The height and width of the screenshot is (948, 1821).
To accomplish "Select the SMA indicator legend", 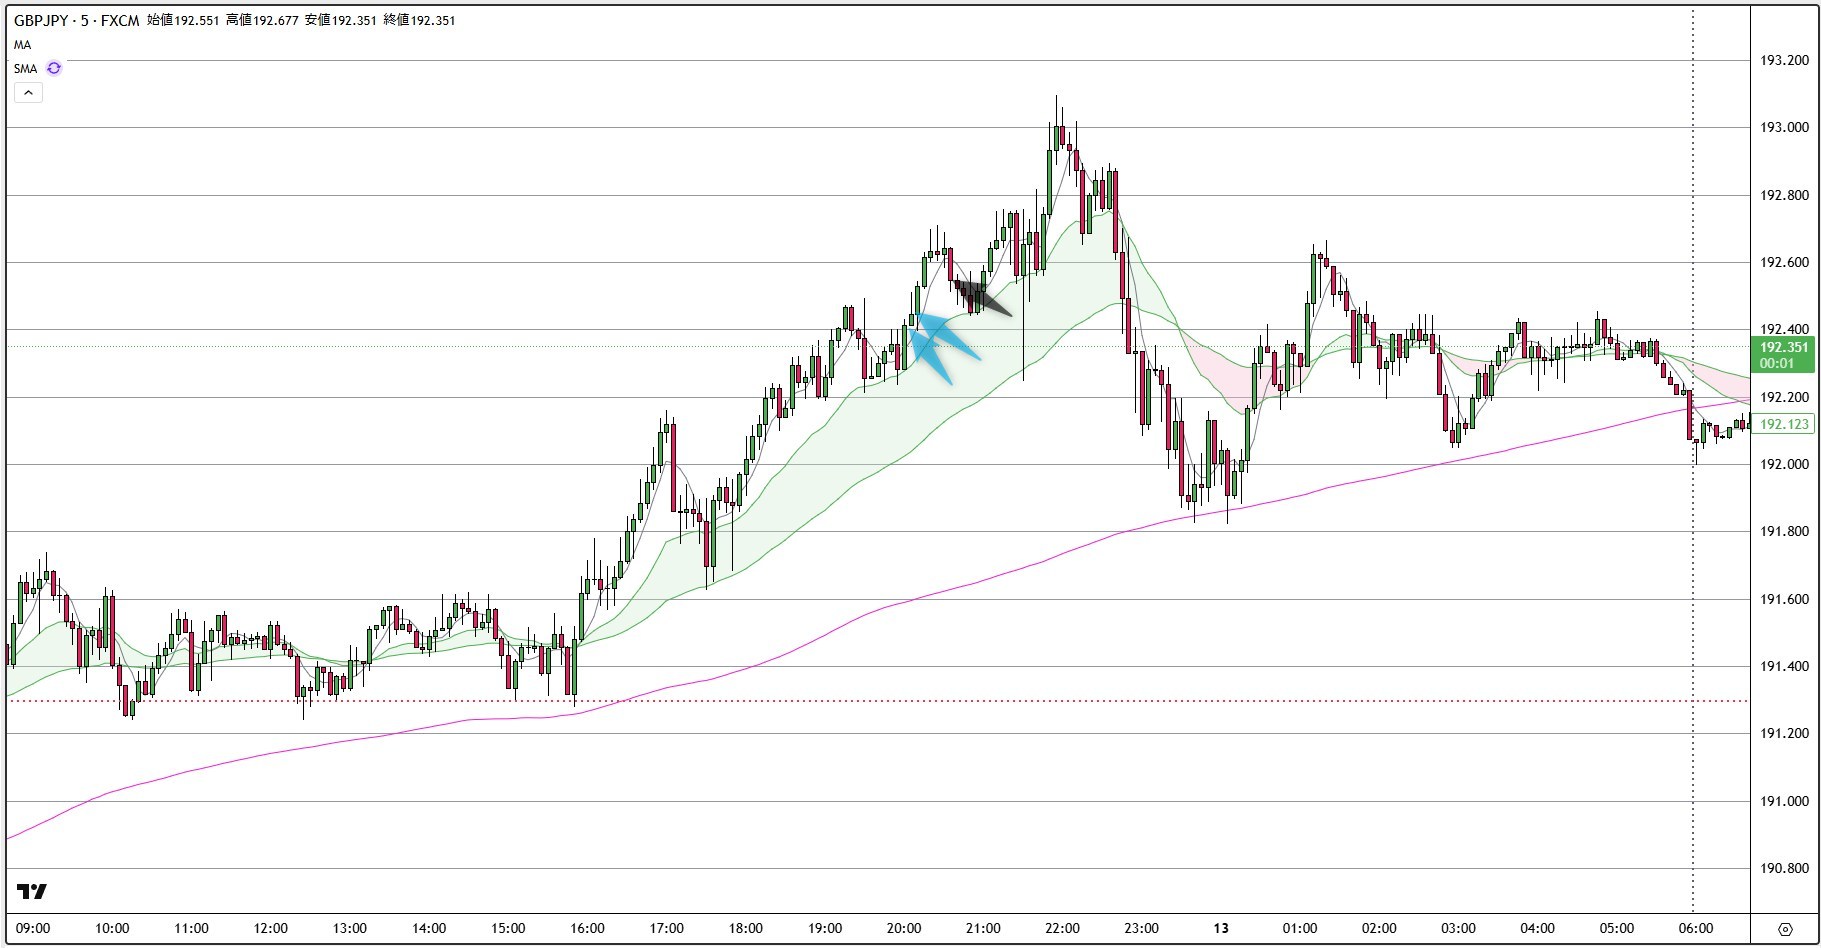I will point(25,69).
